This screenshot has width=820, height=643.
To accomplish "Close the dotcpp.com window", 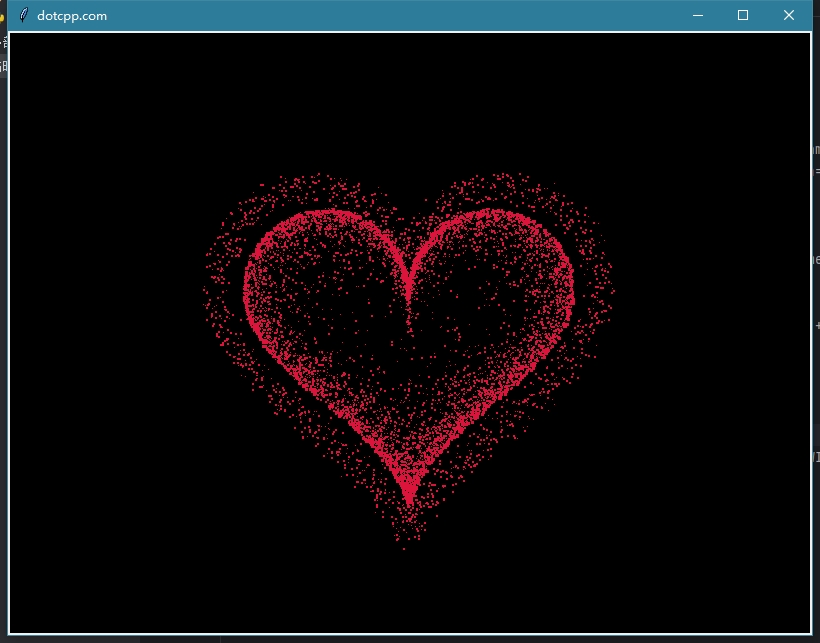I will point(789,15).
